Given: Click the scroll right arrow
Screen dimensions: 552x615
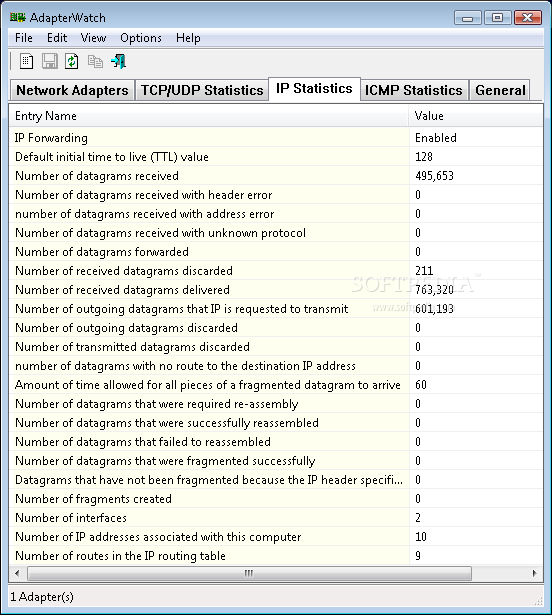Looking at the screenshot, I should (x=534, y=573).
